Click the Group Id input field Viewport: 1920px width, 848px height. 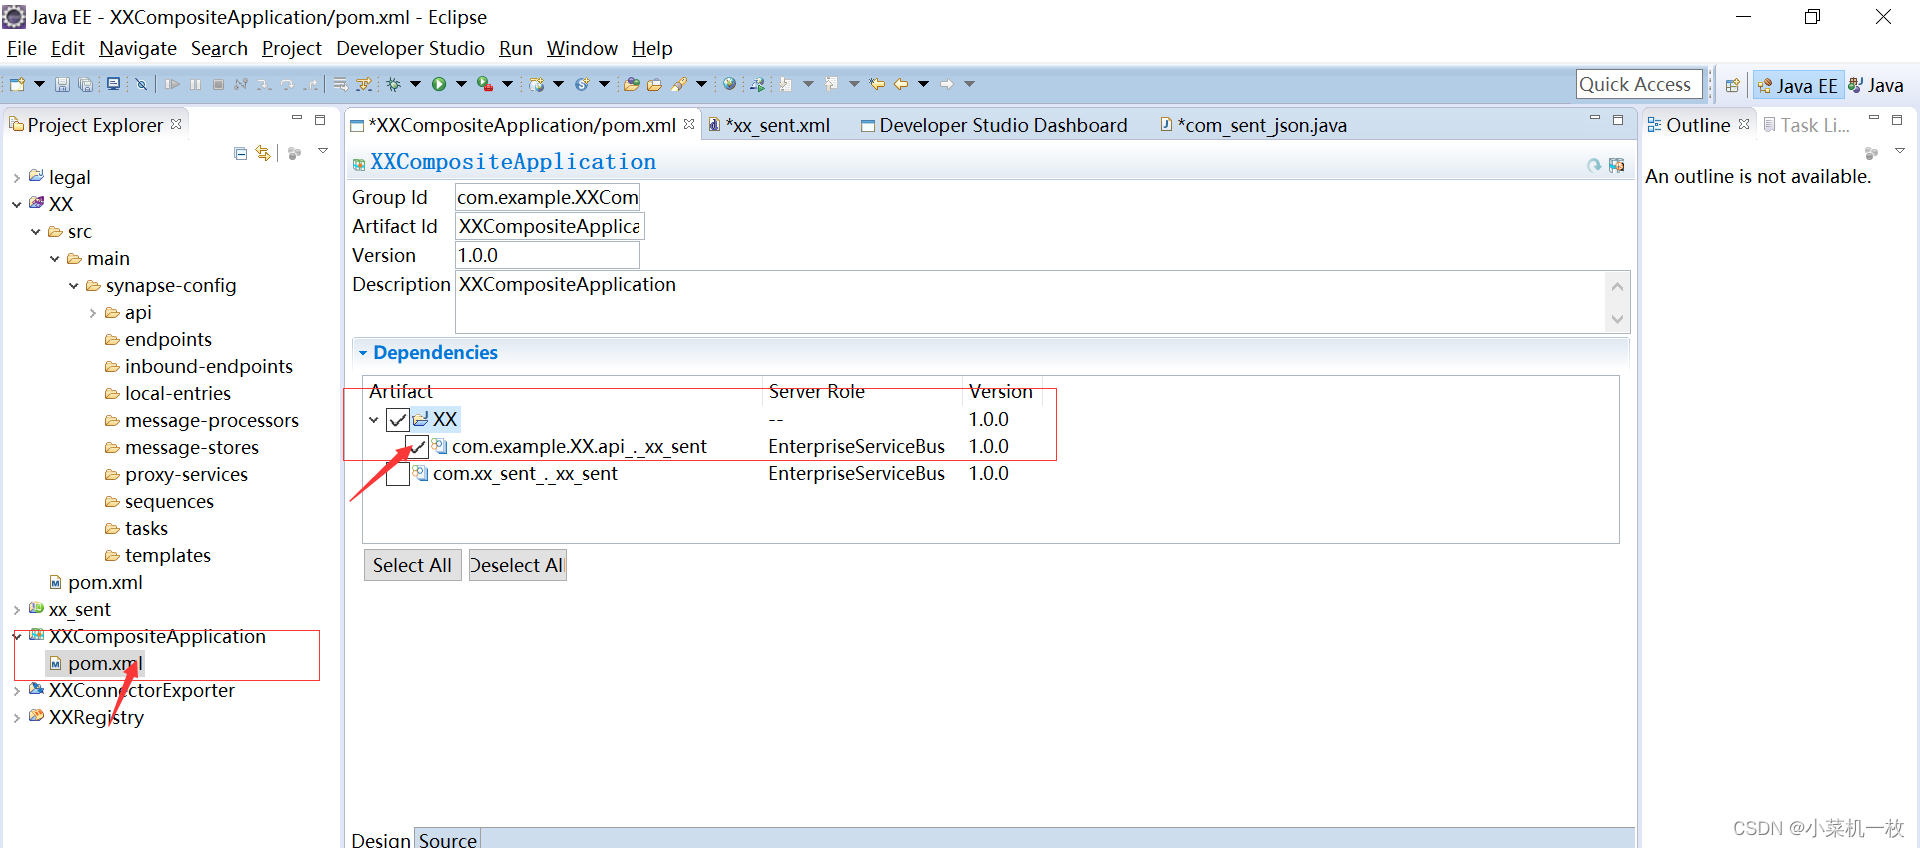pos(547,198)
